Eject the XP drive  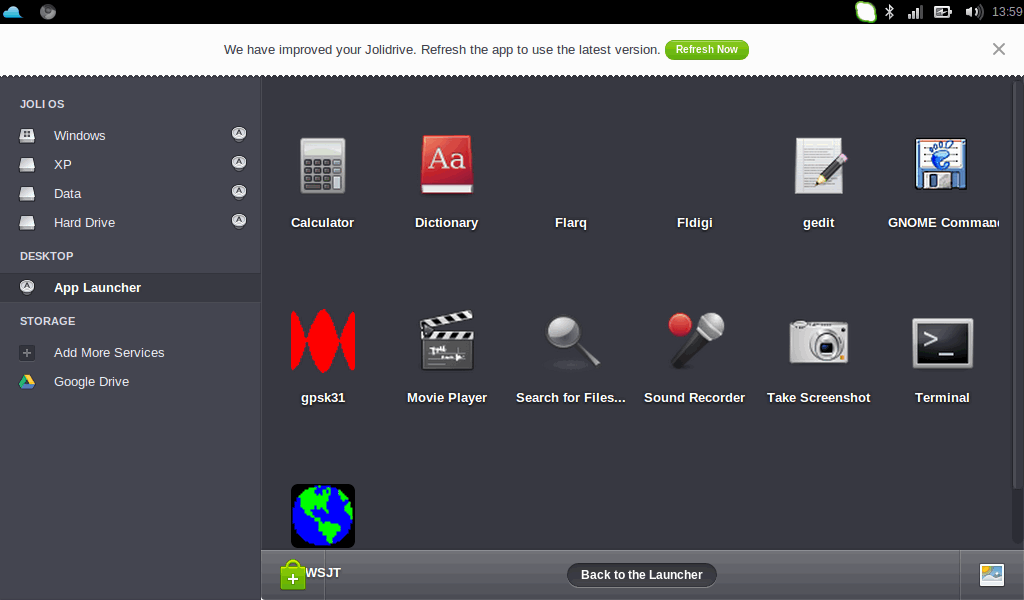239,162
